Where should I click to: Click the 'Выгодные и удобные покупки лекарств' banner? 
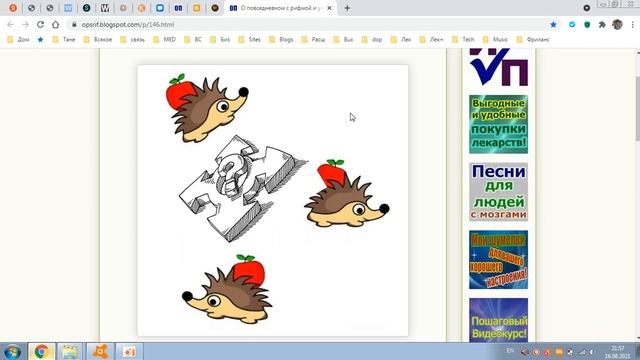pyautogui.click(x=498, y=124)
